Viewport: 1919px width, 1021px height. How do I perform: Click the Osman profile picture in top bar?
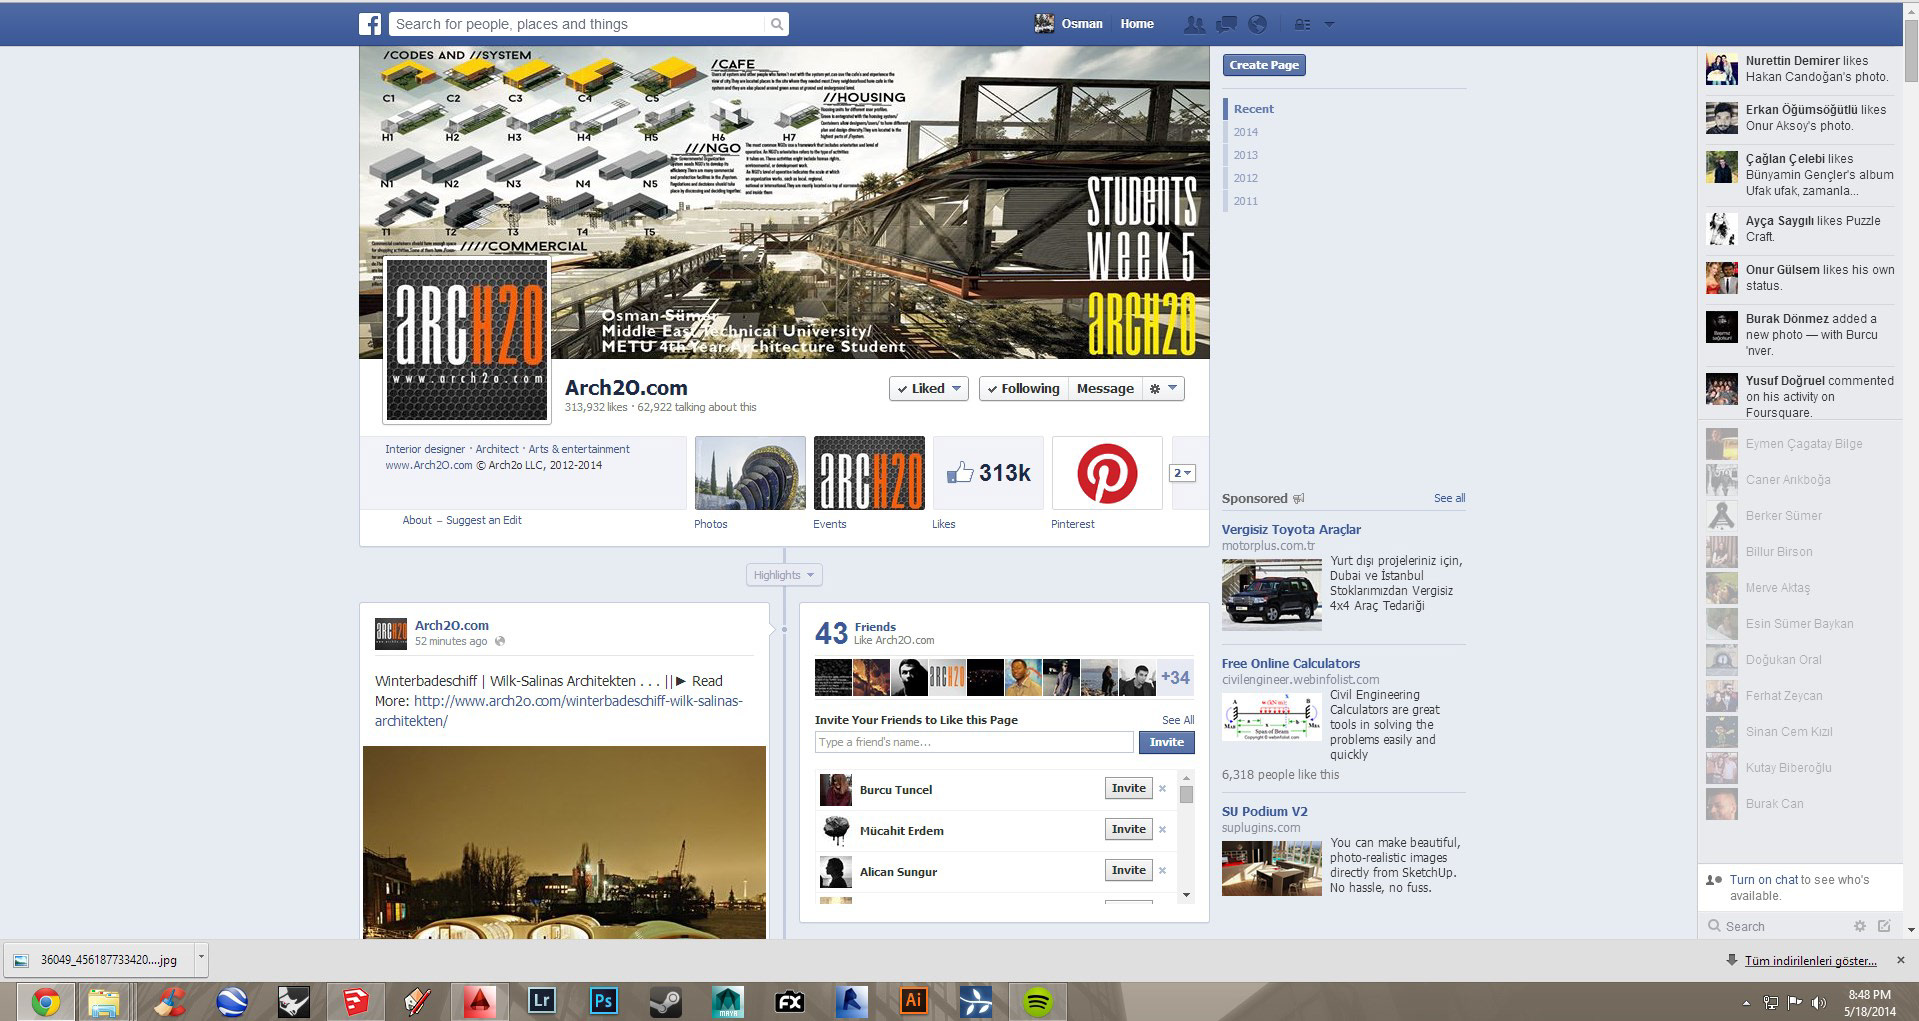click(1044, 23)
